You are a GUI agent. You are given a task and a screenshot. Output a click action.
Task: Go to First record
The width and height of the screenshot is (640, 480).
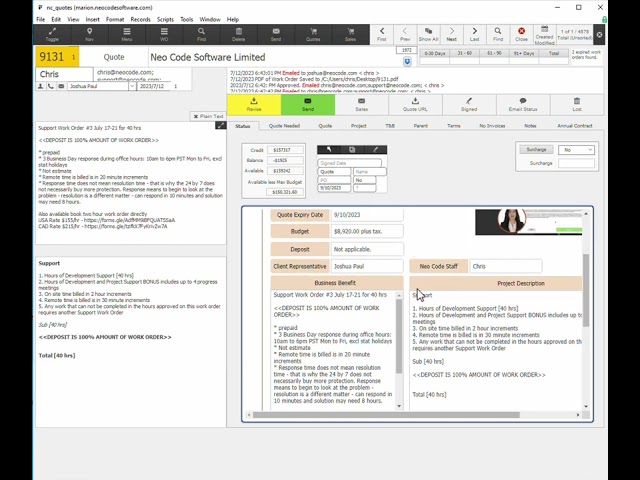(x=382, y=34)
